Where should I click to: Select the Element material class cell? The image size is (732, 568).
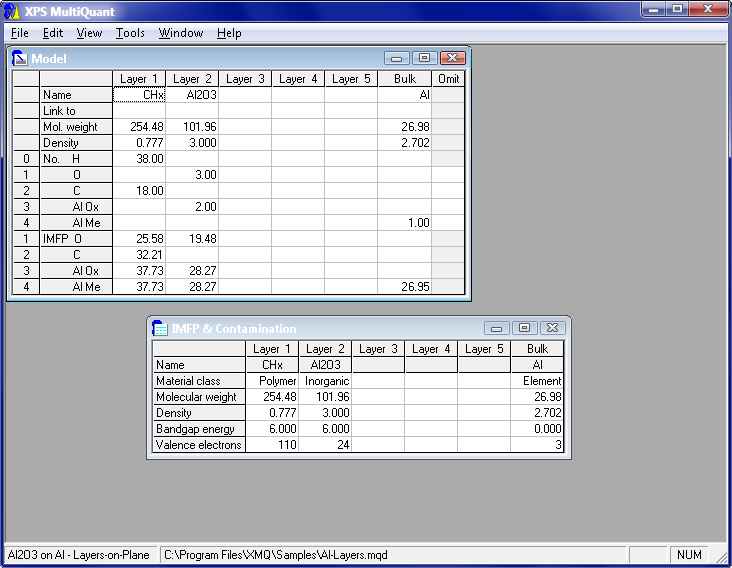537,381
